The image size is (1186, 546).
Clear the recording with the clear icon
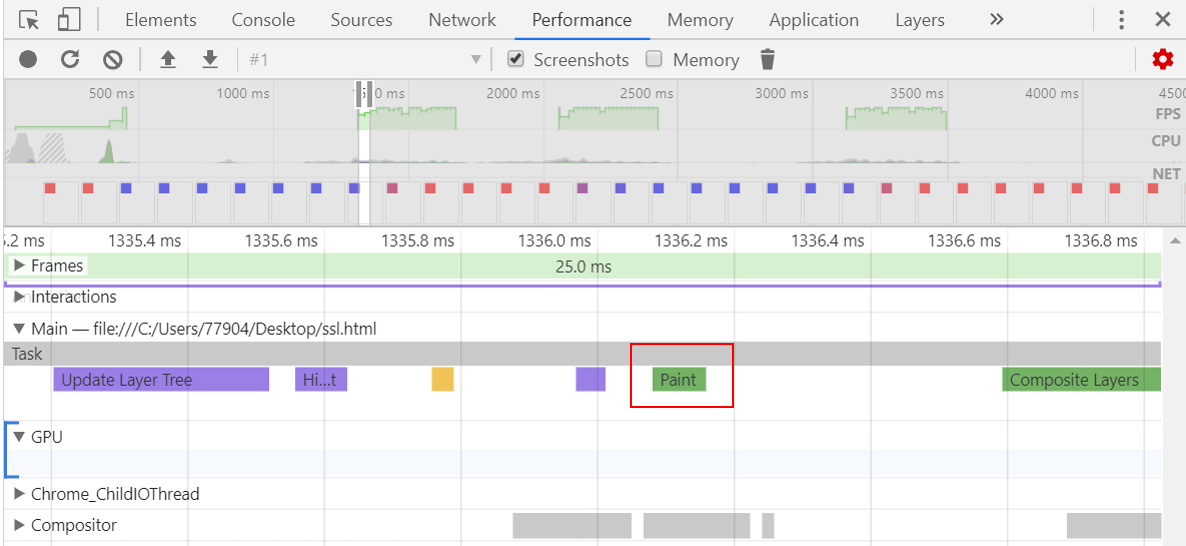112,60
